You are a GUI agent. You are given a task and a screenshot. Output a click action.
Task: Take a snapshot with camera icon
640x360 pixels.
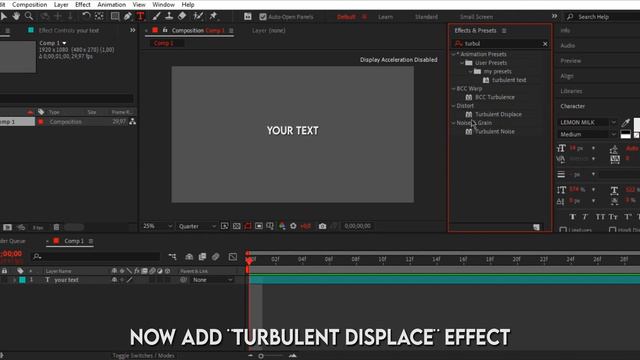click(322, 226)
